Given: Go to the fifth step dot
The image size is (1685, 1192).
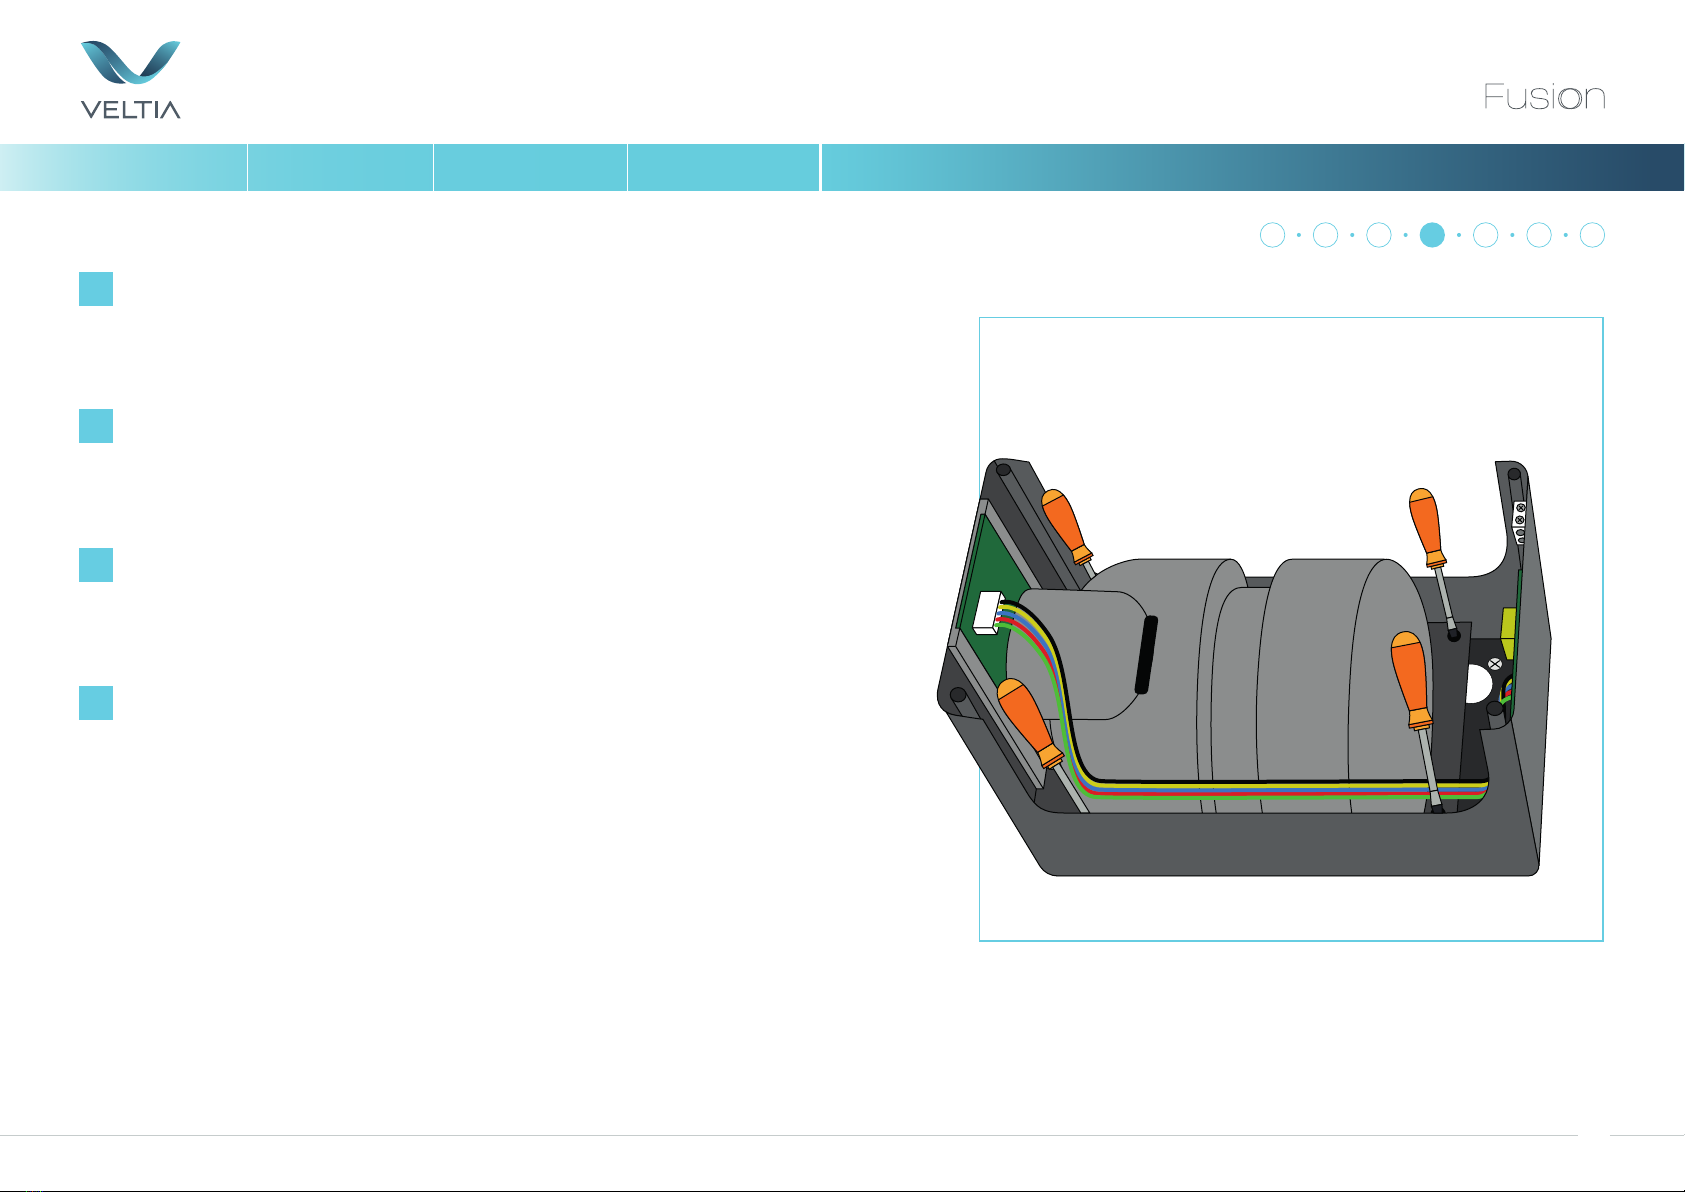Looking at the screenshot, I should 1485,235.
